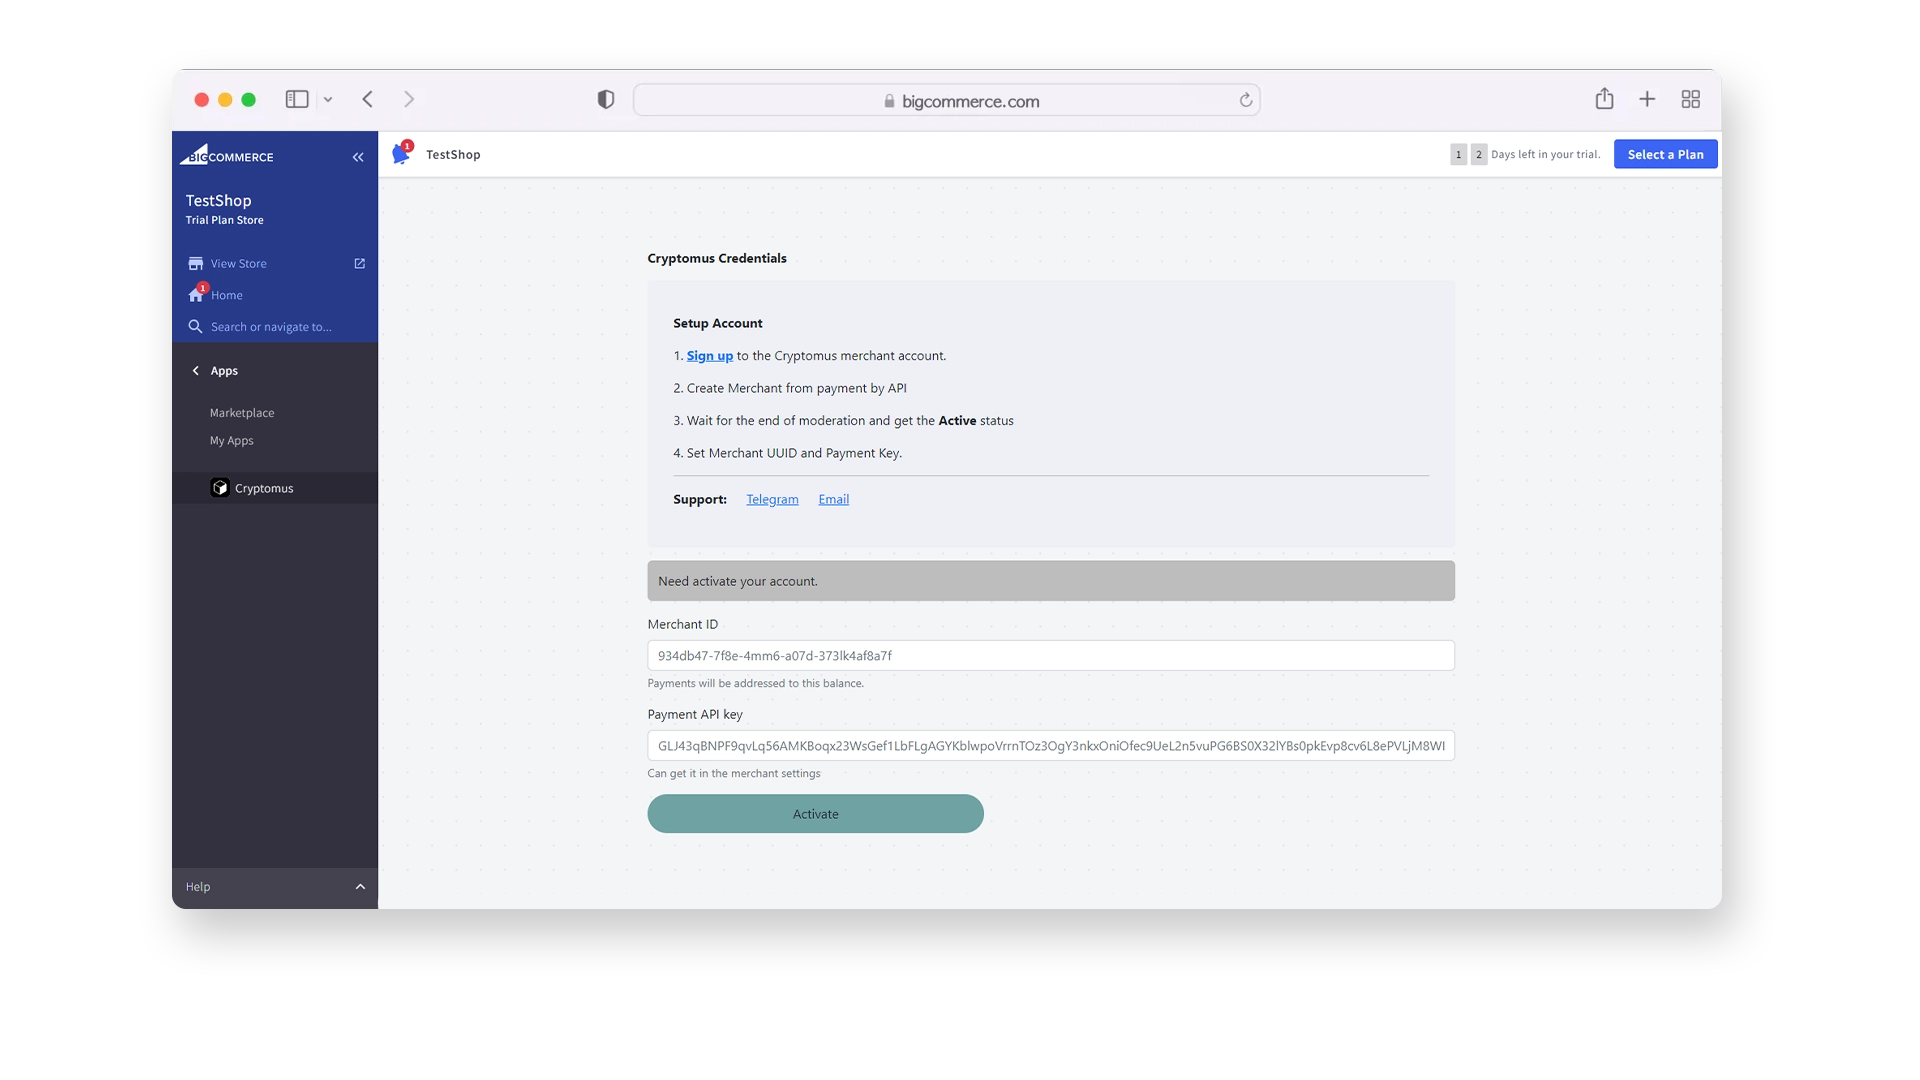This screenshot has width=1920, height=1080.
Task: Open Home from the sidebar
Action: click(x=226, y=295)
